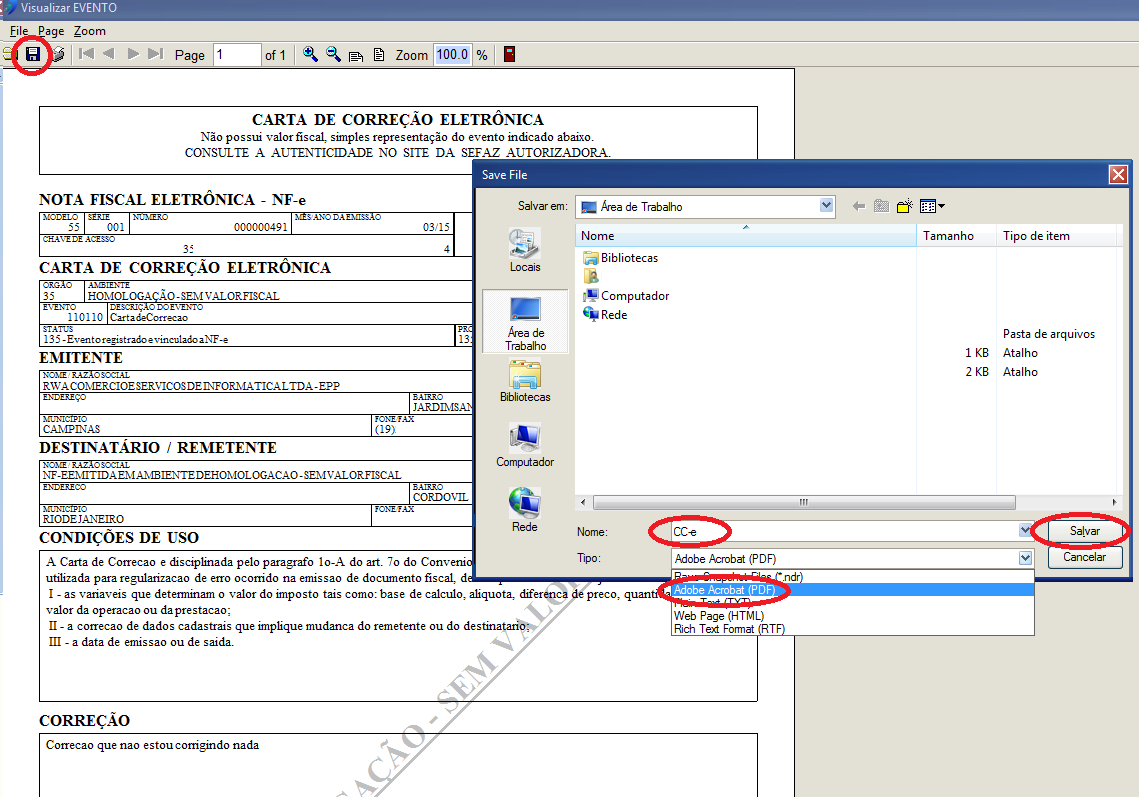Click the number value '000000491'
This screenshot has height=797, width=1139.
tap(261, 227)
